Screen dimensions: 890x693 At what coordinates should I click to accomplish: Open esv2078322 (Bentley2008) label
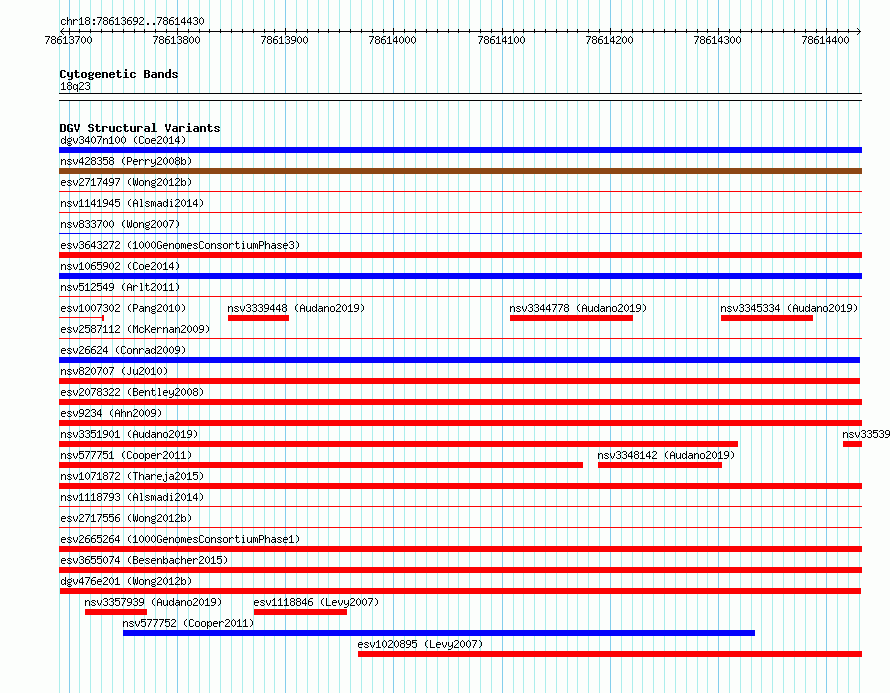point(132,392)
